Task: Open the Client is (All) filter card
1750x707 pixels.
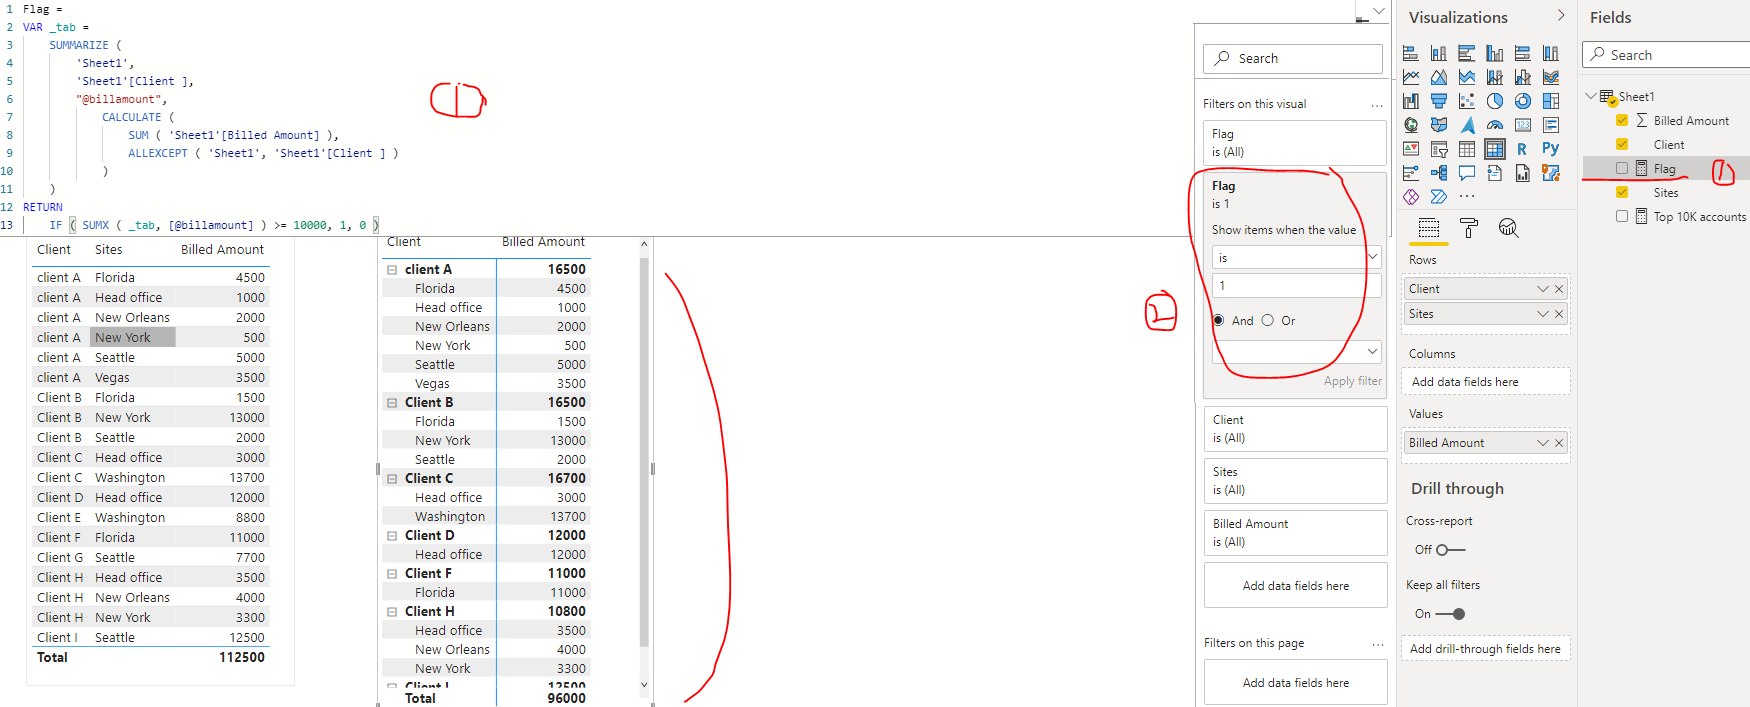Action: (x=1295, y=428)
